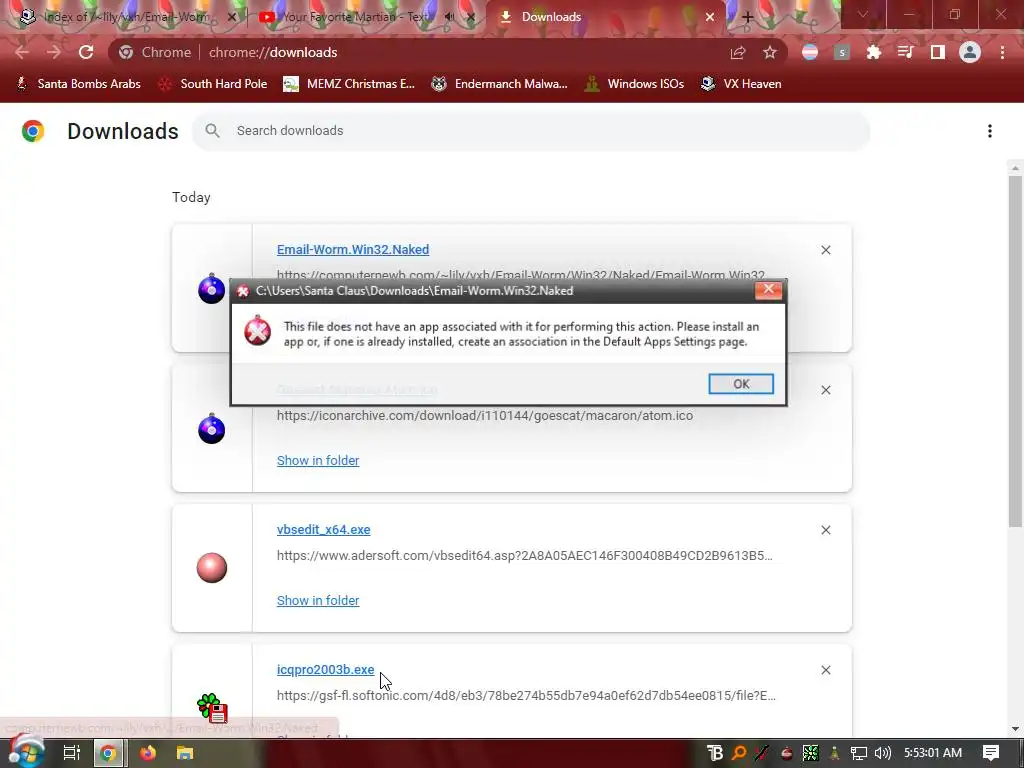This screenshot has height=768, width=1024.
Task: Remove Email-Worm.Win32.Naked from downloads list
Action: (x=825, y=250)
